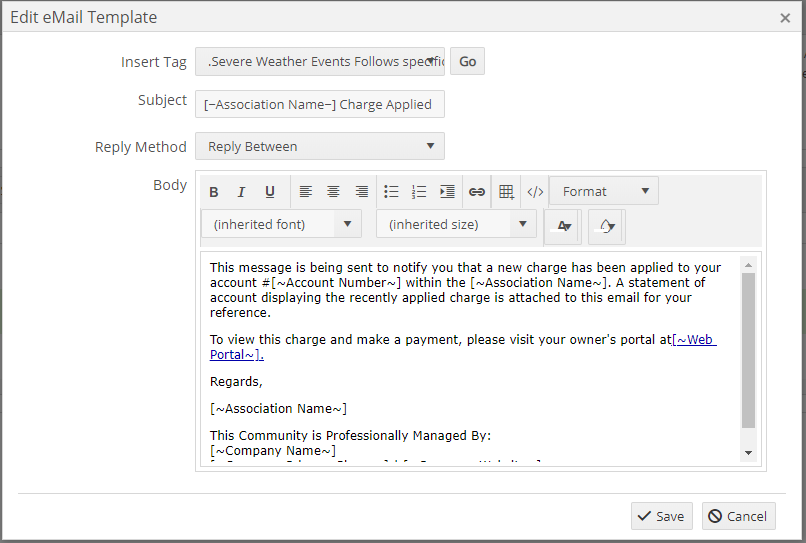The image size is (806, 543).
Task: Insert unordered bullet list
Action: (391, 192)
